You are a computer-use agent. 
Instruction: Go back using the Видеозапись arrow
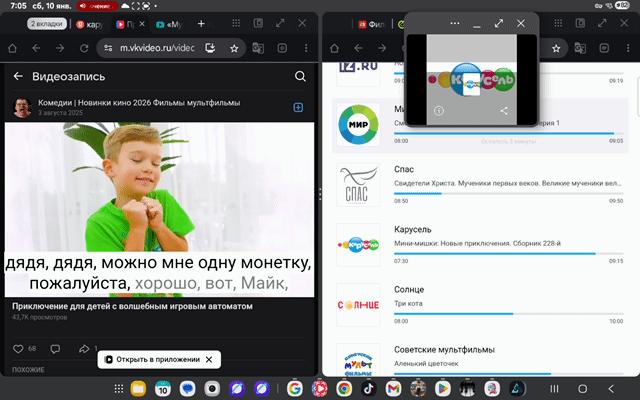18,76
